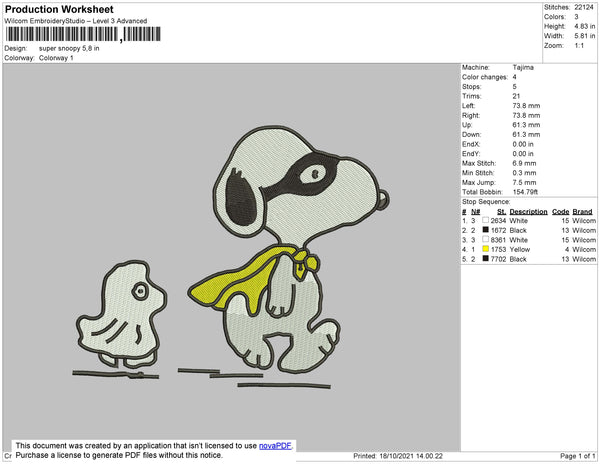Image resolution: width=600 pixels, height=464 pixels.
Task: Click 'Wilcom EmbroideryStudio – Level 3 Advanced' text
Action: point(76,21)
